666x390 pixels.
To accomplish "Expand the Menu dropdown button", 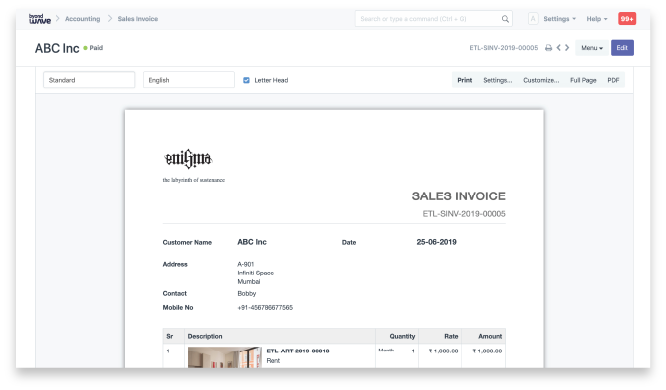I will coord(592,48).
